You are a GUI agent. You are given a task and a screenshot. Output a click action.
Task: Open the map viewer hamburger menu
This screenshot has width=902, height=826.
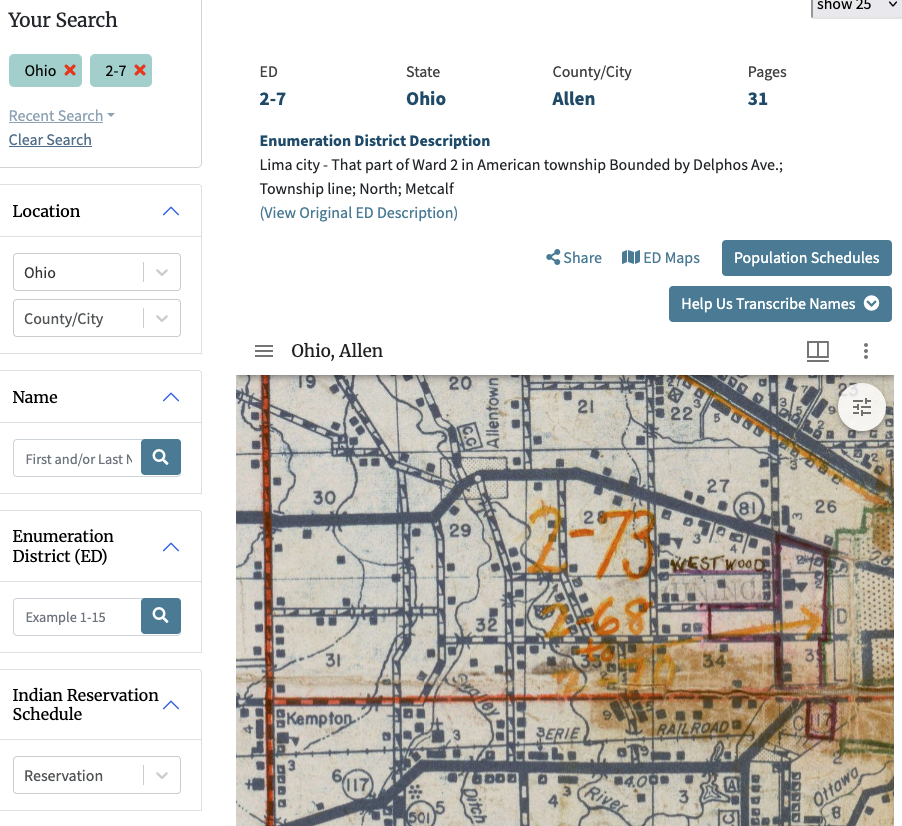(263, 351)
